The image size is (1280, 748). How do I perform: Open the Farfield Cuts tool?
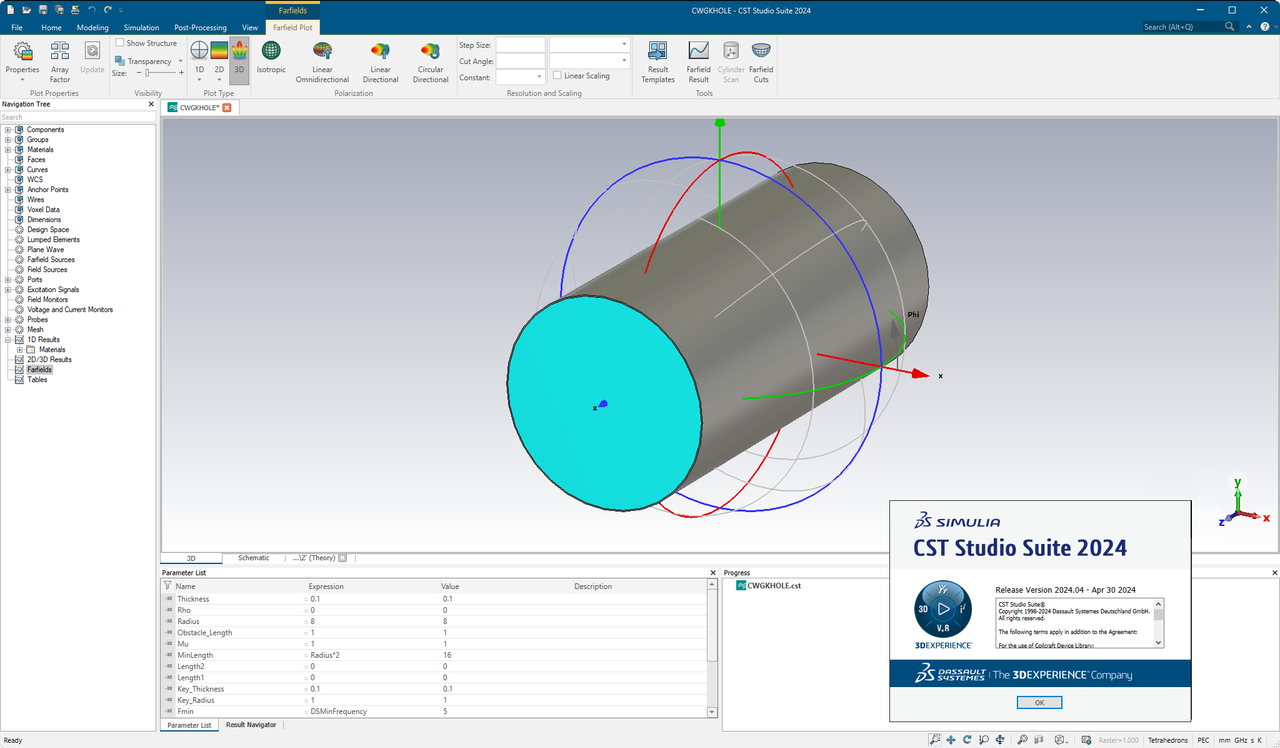(761, 58)
